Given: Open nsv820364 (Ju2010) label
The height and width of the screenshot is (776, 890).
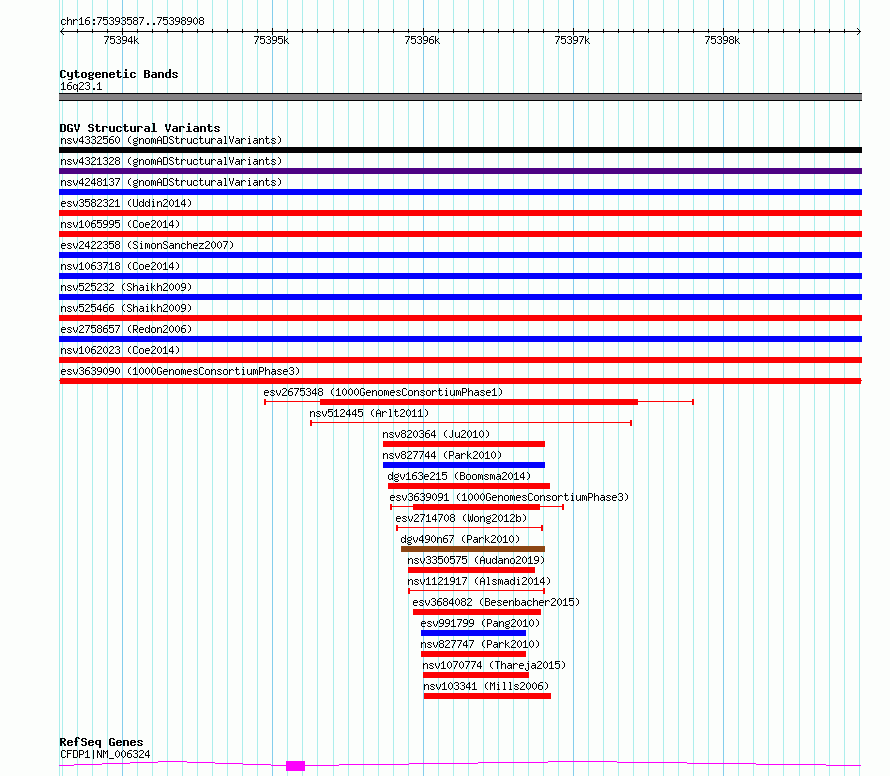Looking at the screenshot, I should tap(436, 434).
